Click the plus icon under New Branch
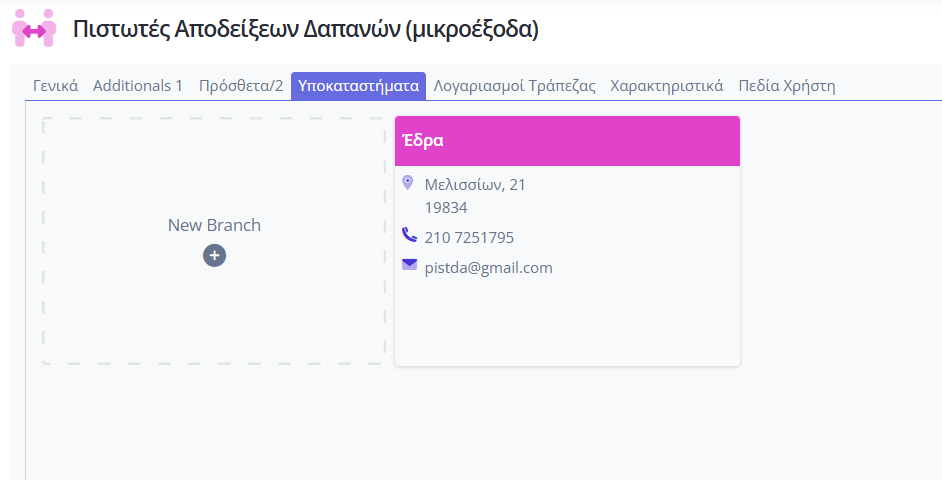The width and height of the screenshot is (942, 480). [214, 255]
